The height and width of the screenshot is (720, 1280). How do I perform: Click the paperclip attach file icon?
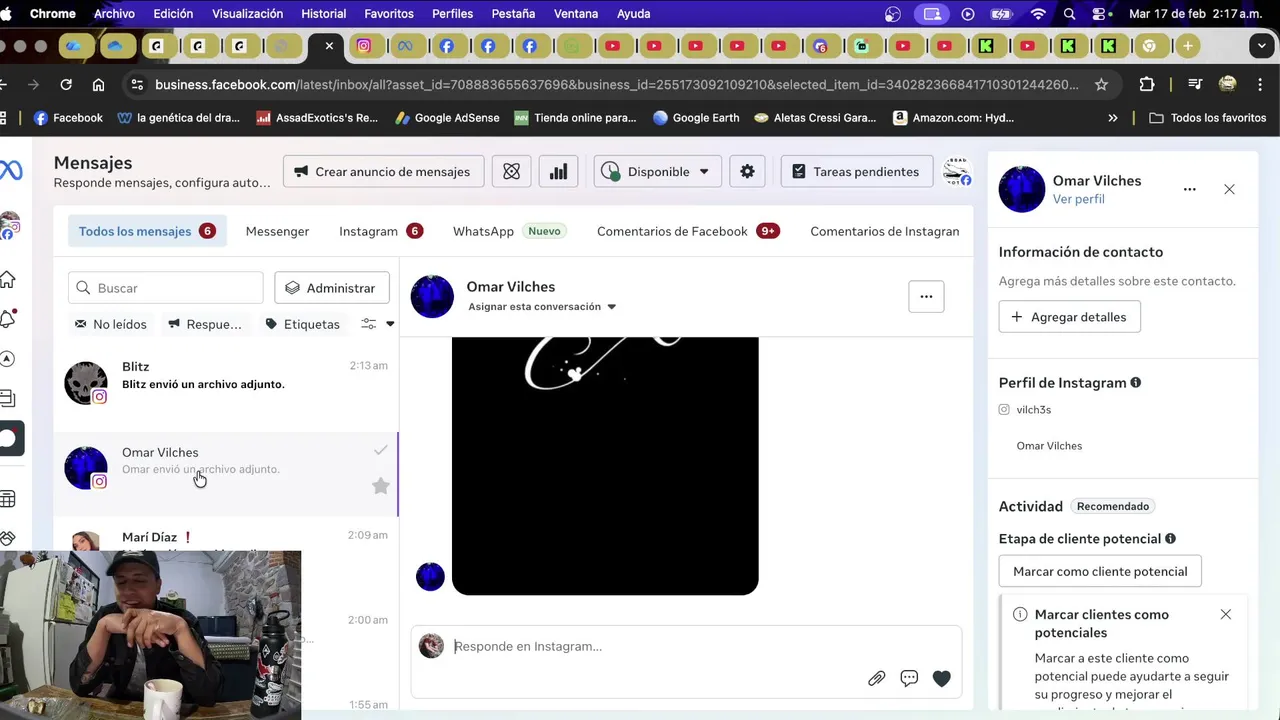pos(876,678)
